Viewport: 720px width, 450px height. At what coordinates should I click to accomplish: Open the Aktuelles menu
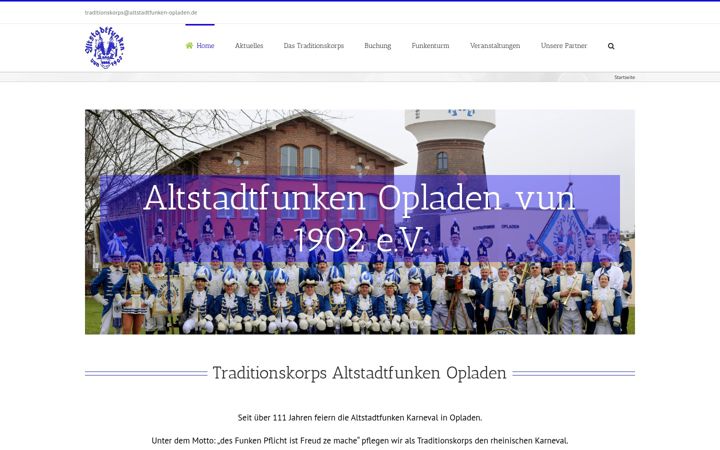[x=249, y=45]
